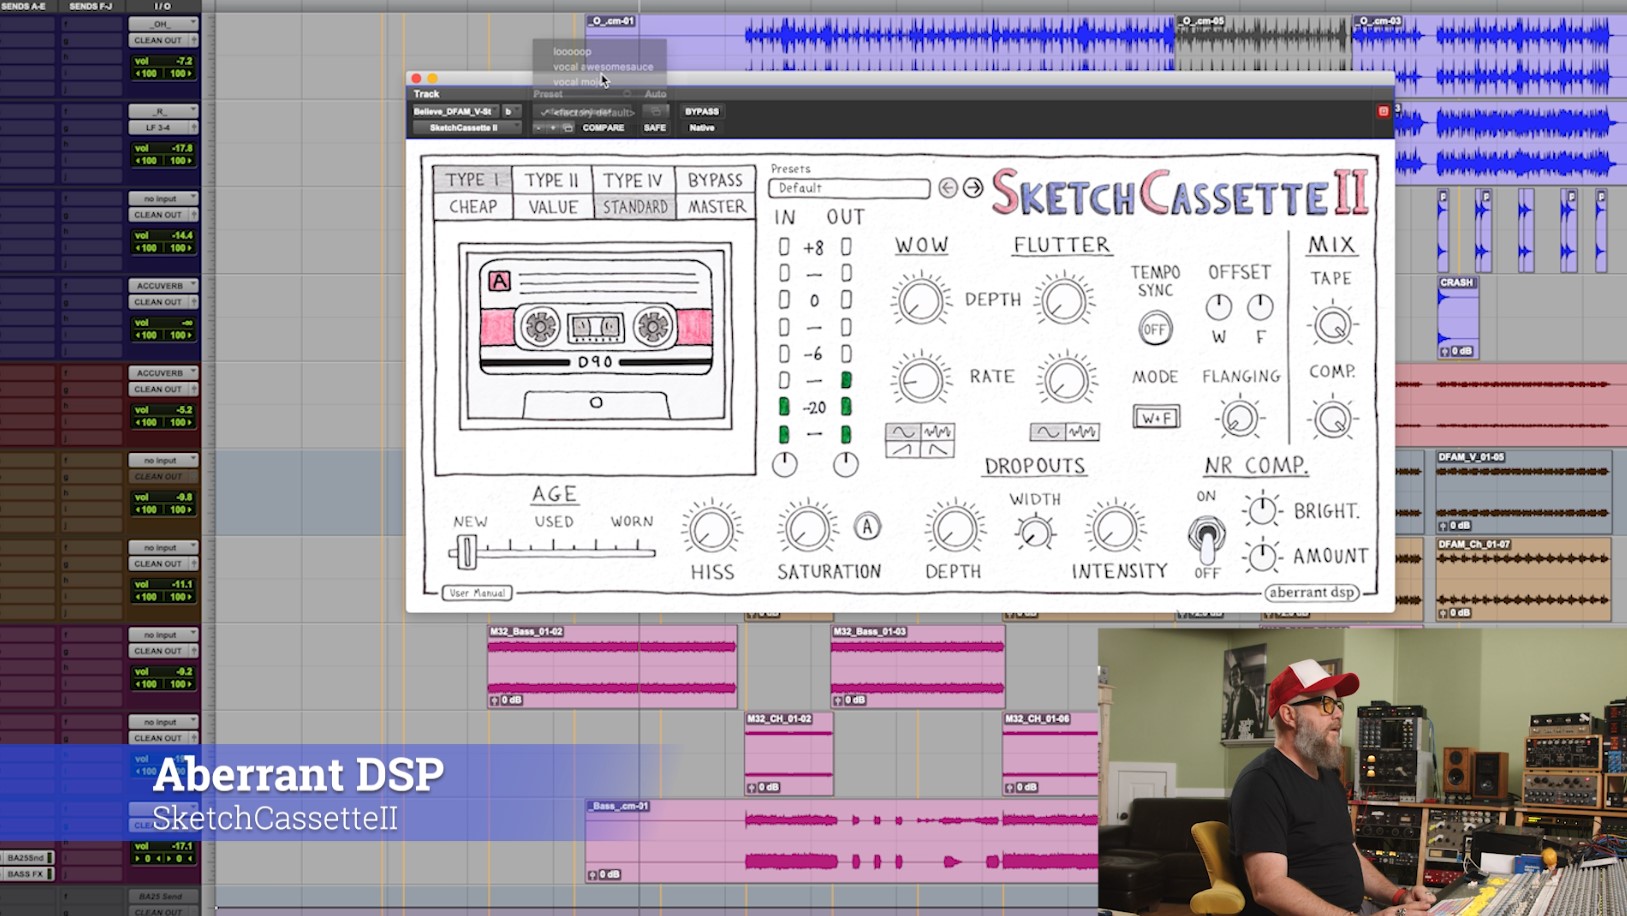This screenshot has height=916, width=1627.
Task: Toggle plugin BYPASS in Pro Tools header
Action: (x=701, y=112)
